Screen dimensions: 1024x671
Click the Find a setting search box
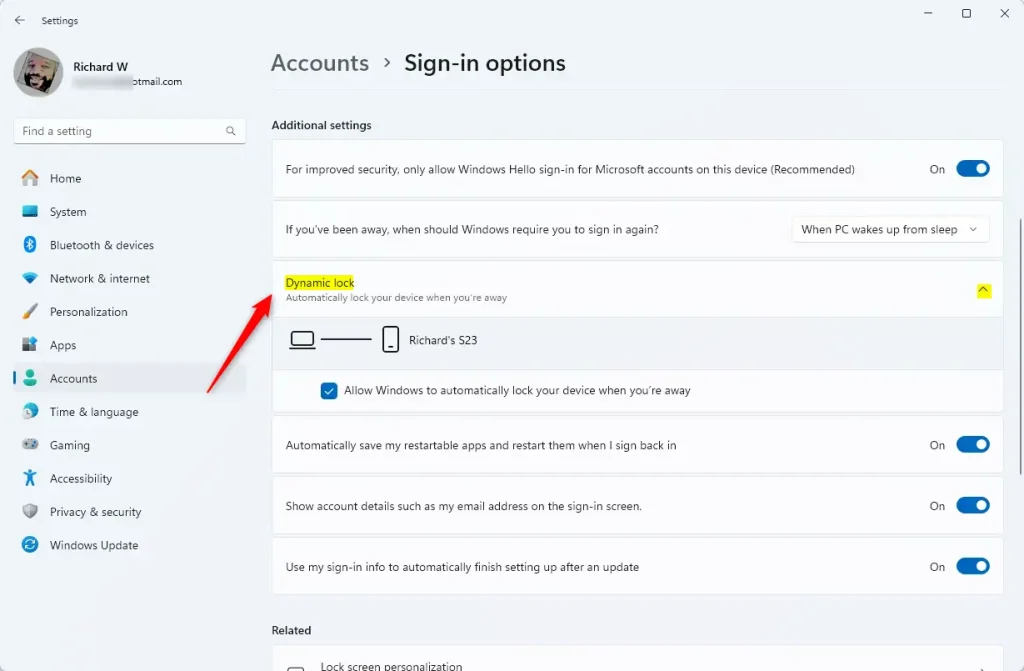120,131
